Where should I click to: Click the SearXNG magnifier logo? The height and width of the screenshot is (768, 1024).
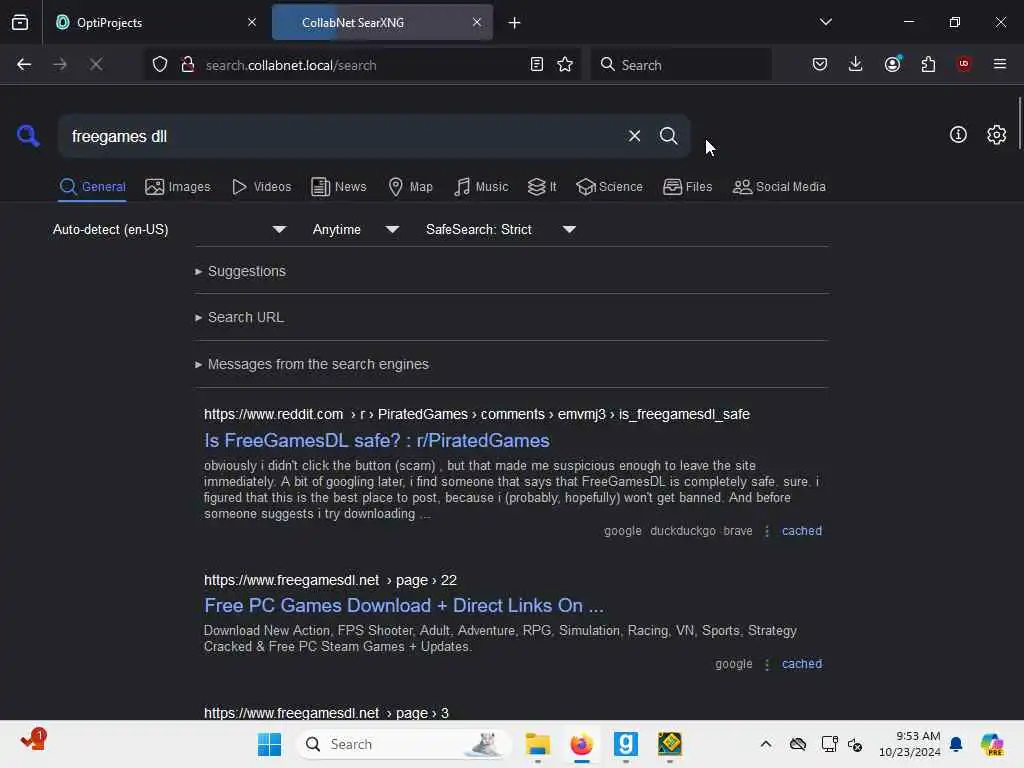(28, 136)
